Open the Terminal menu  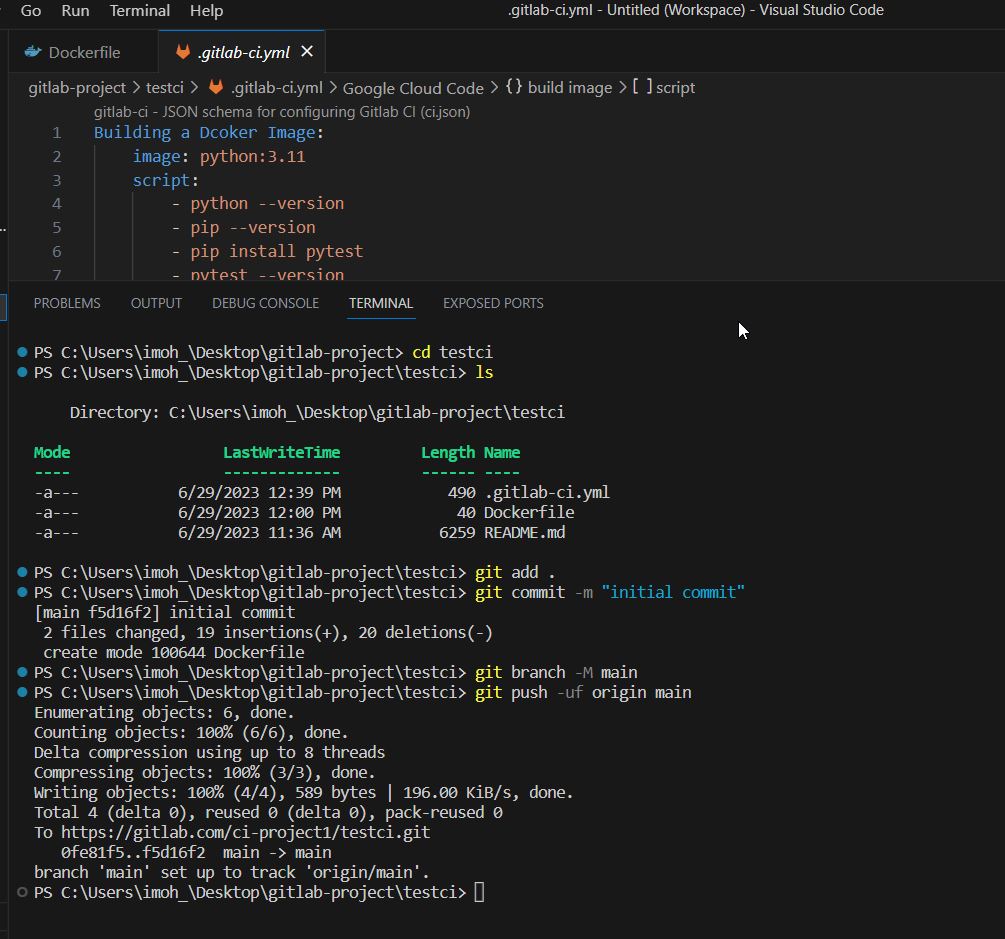coord(138,11)
